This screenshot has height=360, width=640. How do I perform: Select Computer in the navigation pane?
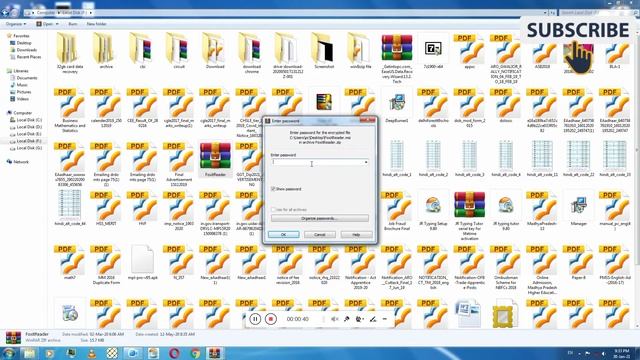pos(22,113)
